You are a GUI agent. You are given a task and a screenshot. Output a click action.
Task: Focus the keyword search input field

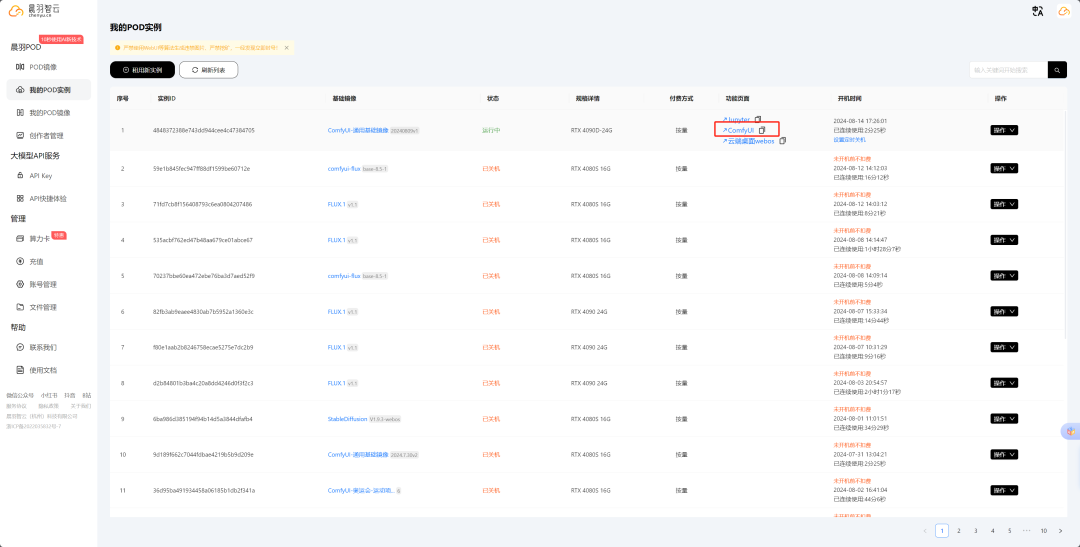coord(1008,70)
